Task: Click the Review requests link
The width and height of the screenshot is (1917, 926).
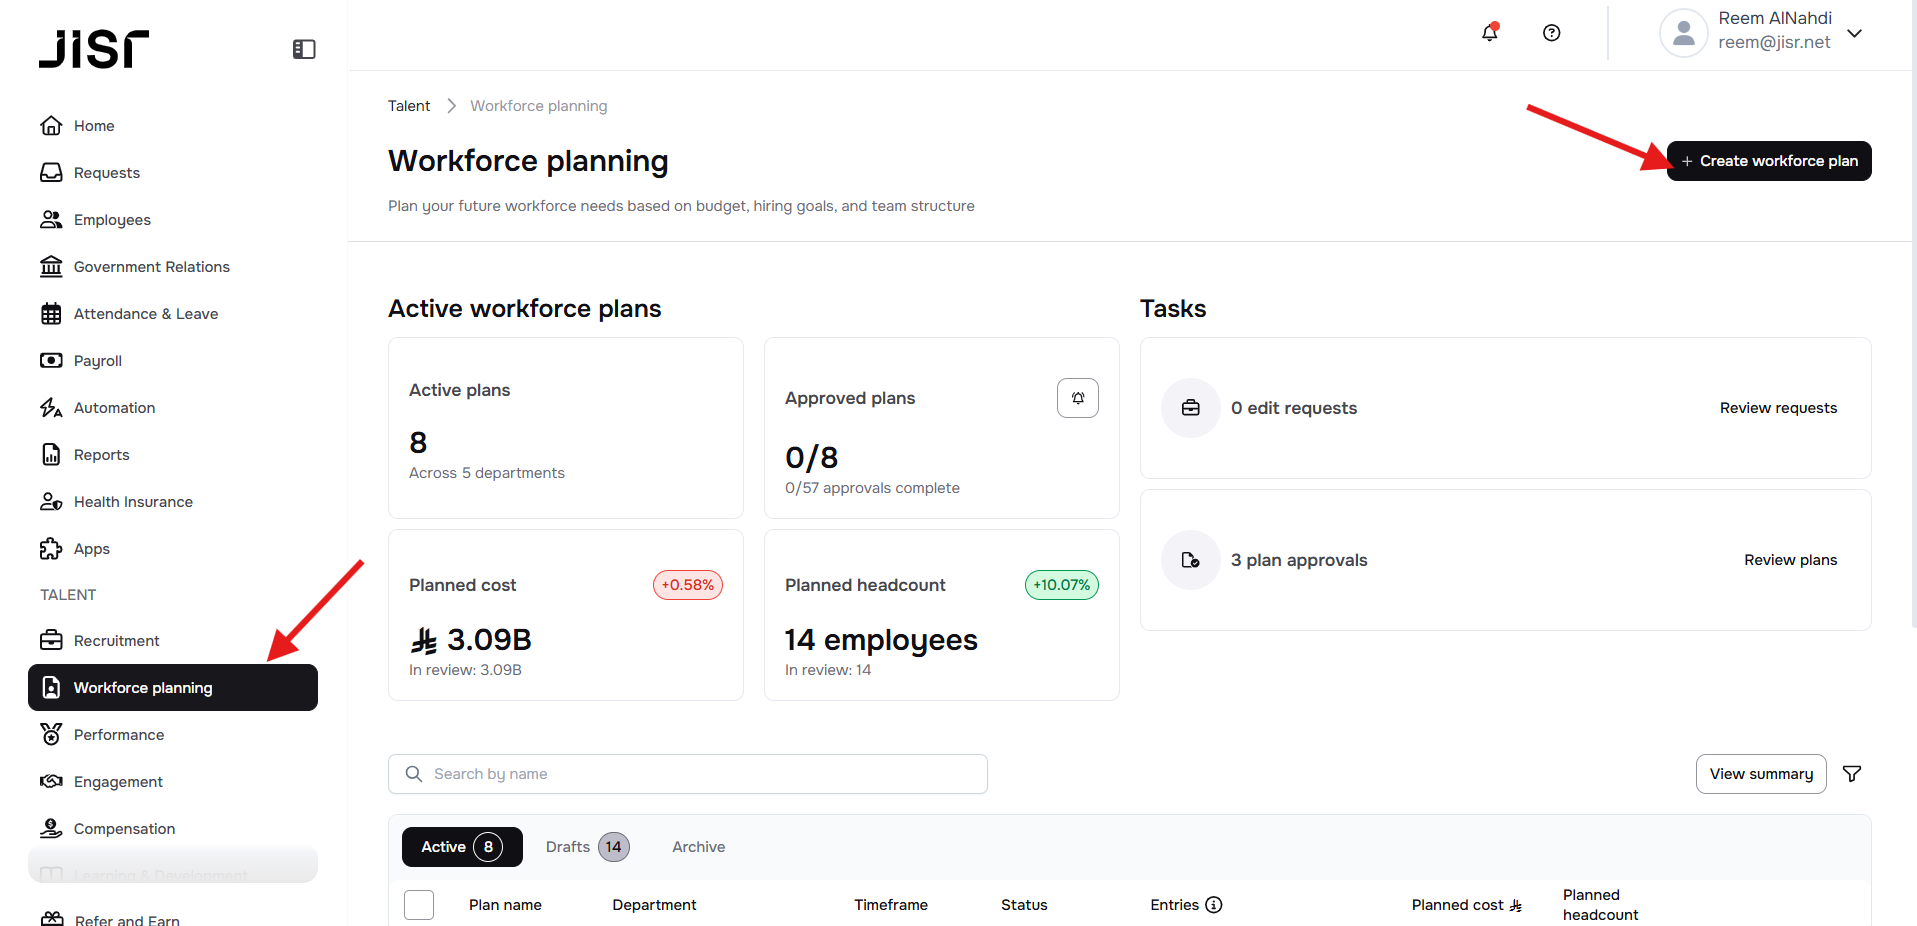Action: (x=1777, y=408)
